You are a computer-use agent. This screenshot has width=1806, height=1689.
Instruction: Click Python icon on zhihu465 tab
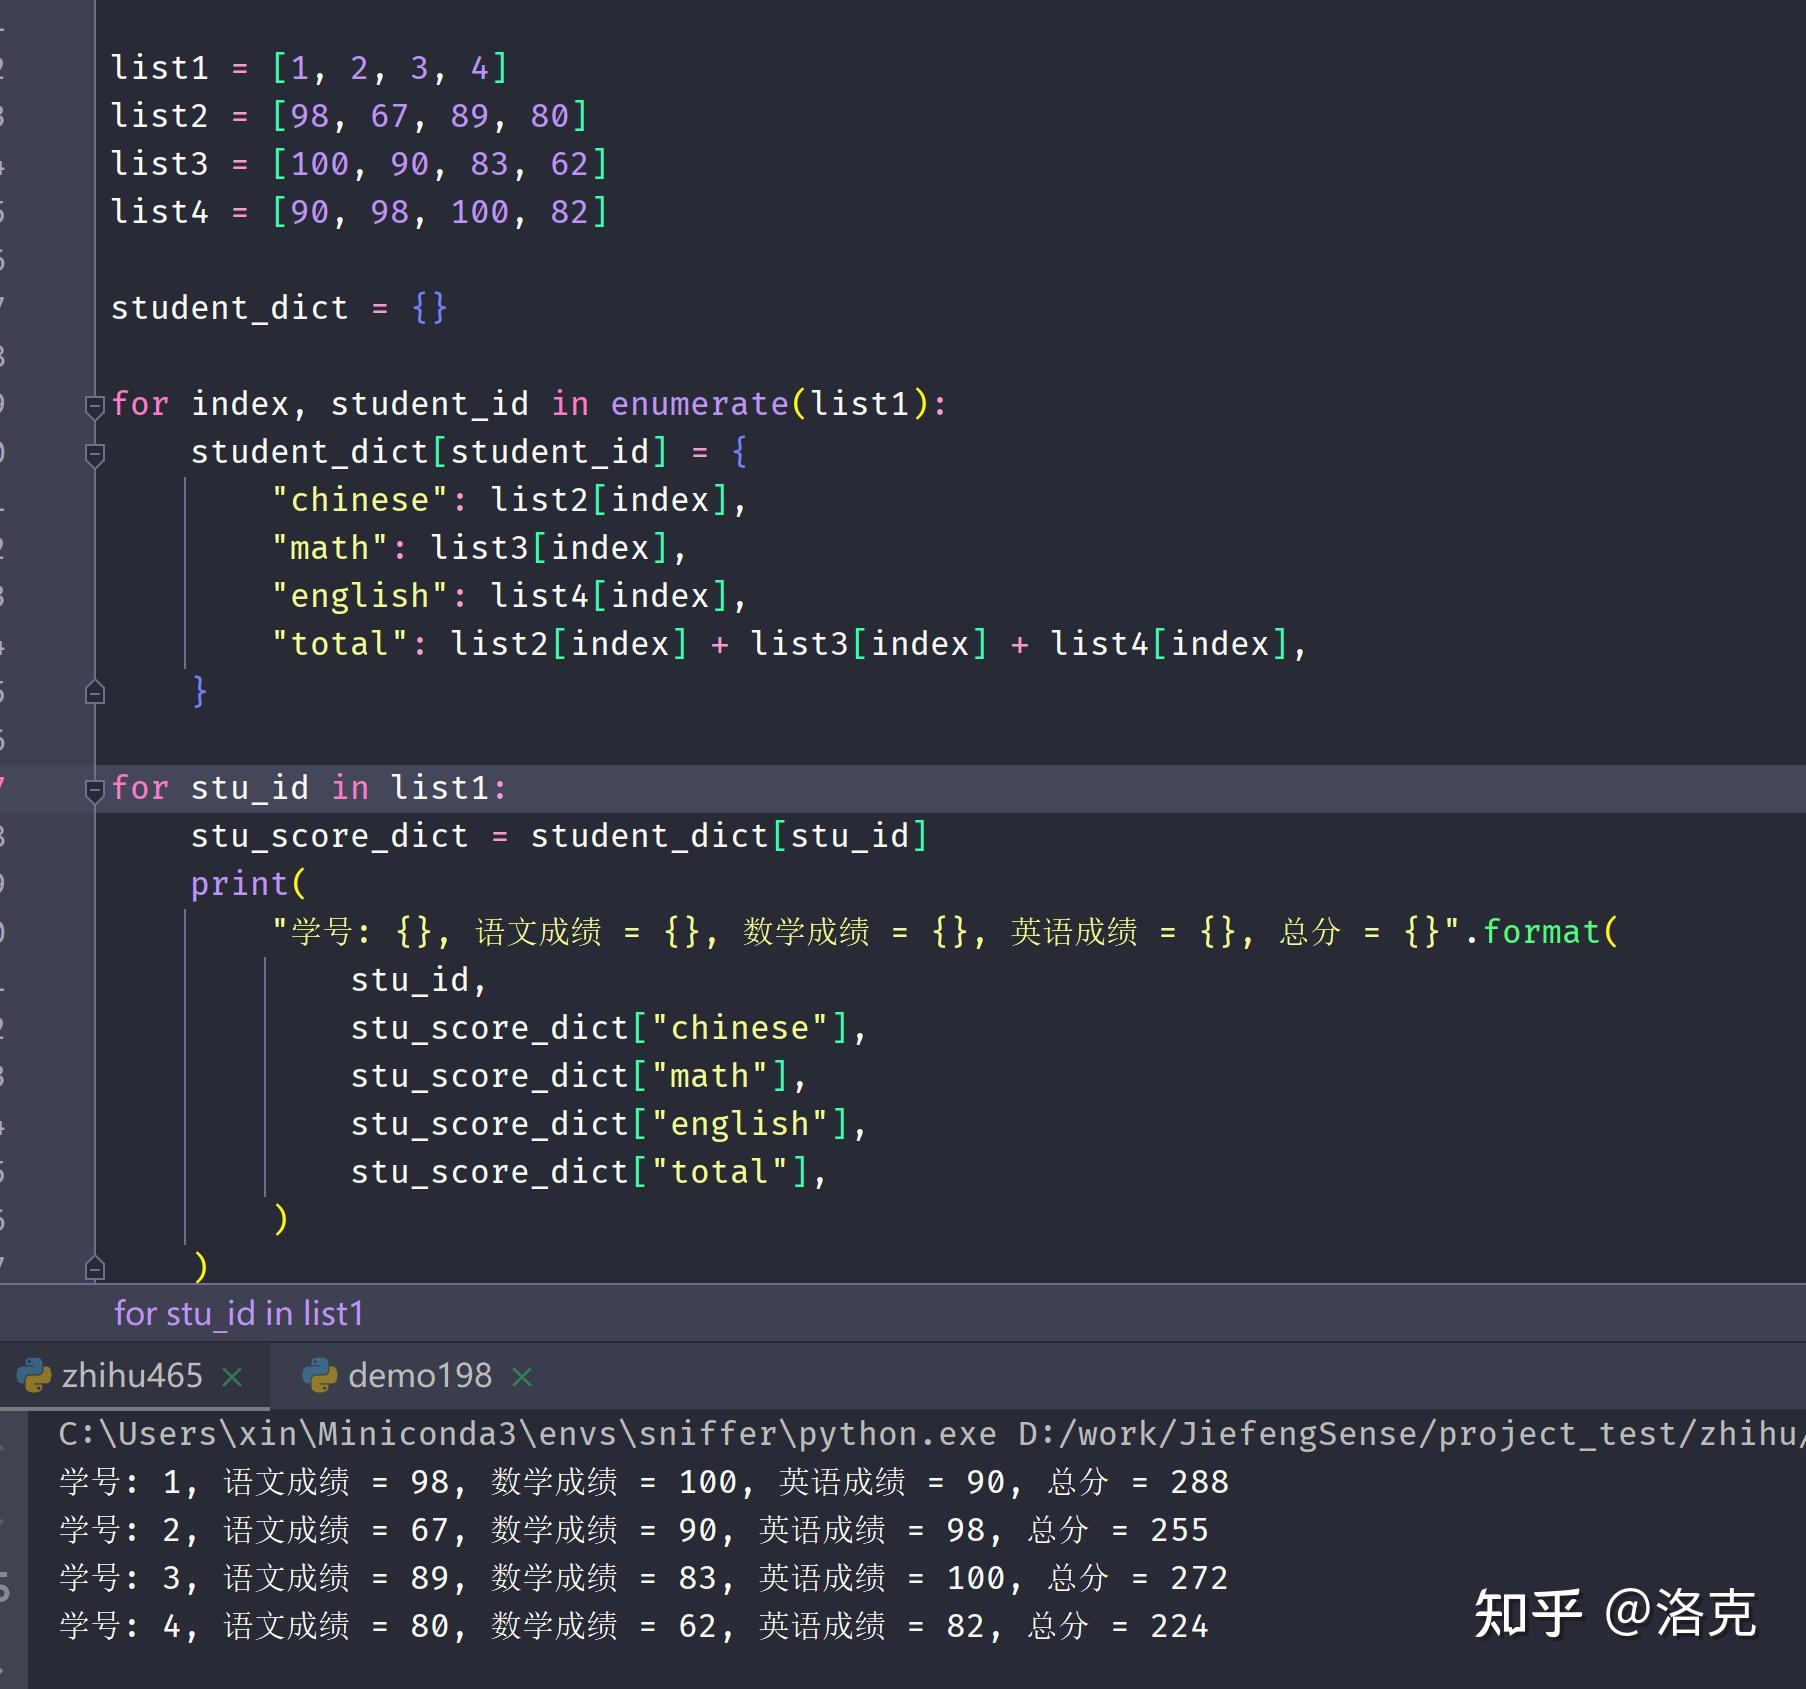coord(34,1375)
